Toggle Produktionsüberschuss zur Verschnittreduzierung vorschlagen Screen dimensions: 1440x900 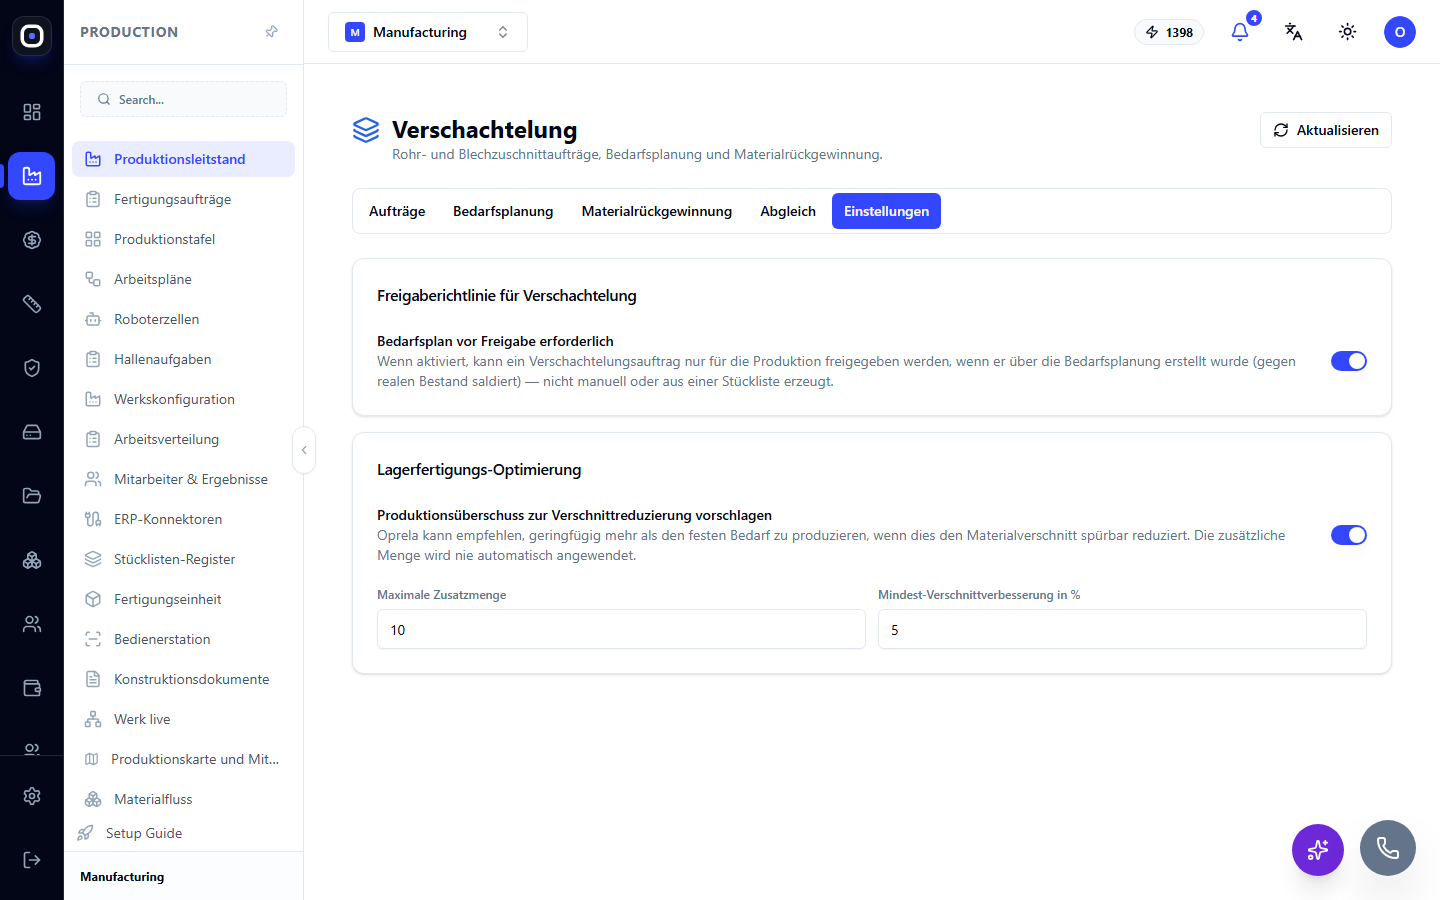(1349, 535)
